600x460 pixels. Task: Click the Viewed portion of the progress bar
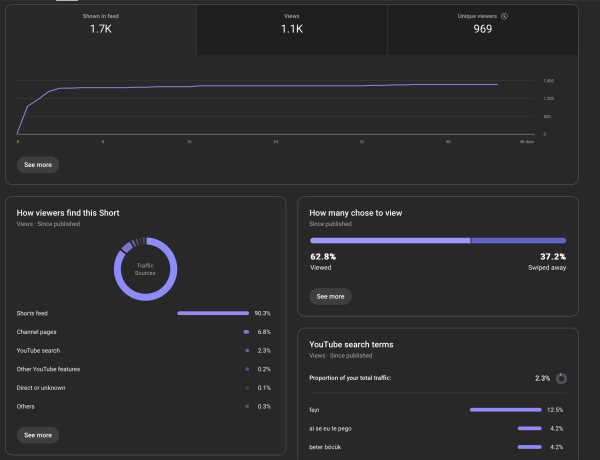(x=390, y=240)
